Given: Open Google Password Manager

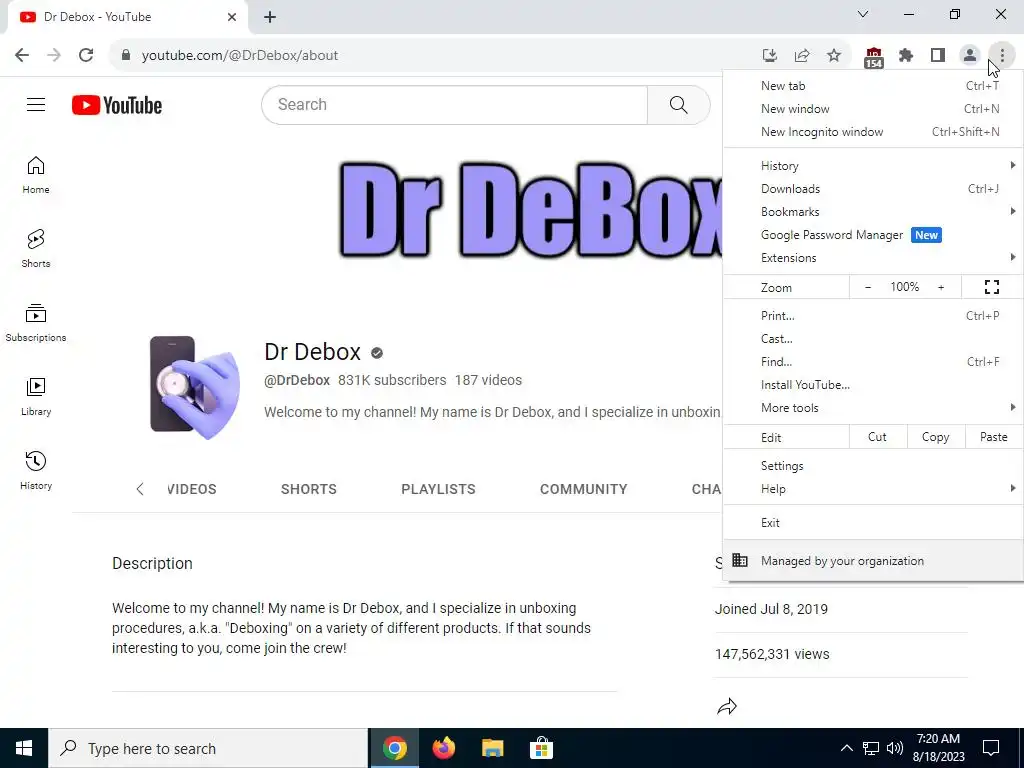Looking at the screenshot, I should [x=873, y=234].
